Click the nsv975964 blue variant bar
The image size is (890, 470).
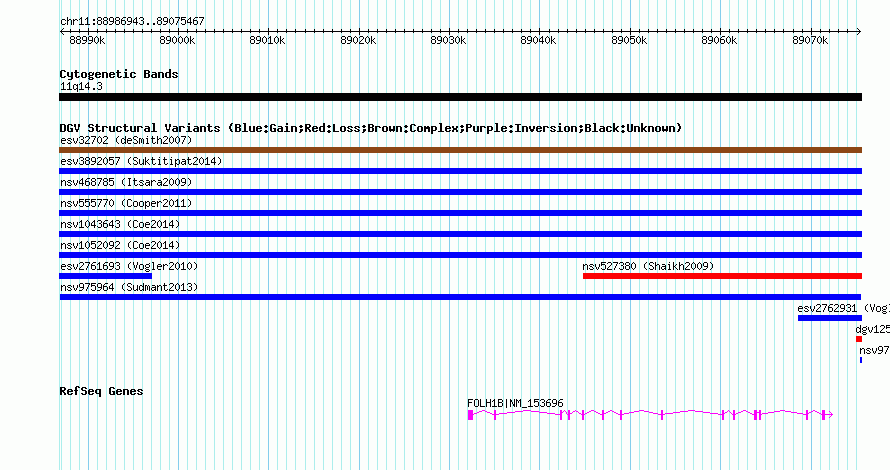click(x=460, y=297)
